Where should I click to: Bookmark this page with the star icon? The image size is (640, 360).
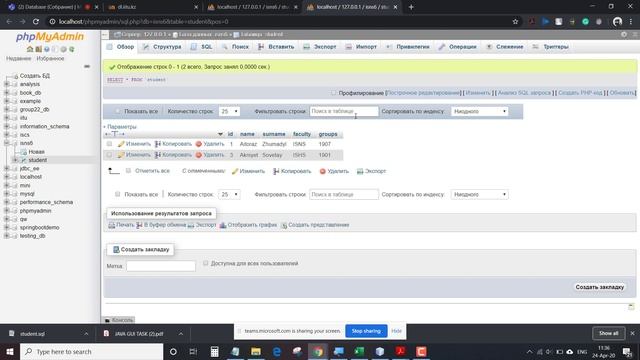515,22
